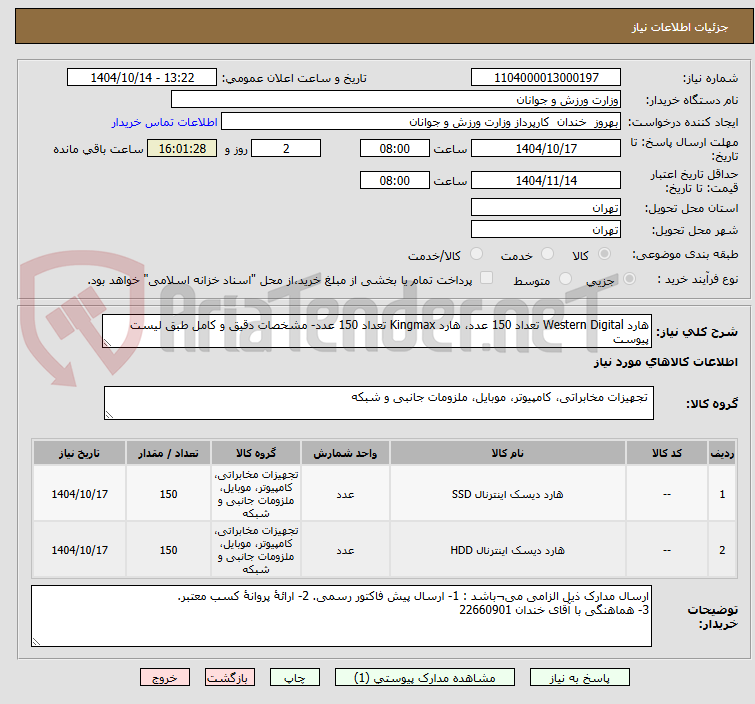
Task: Click the نام کالا column header
Action: [508, 453]
